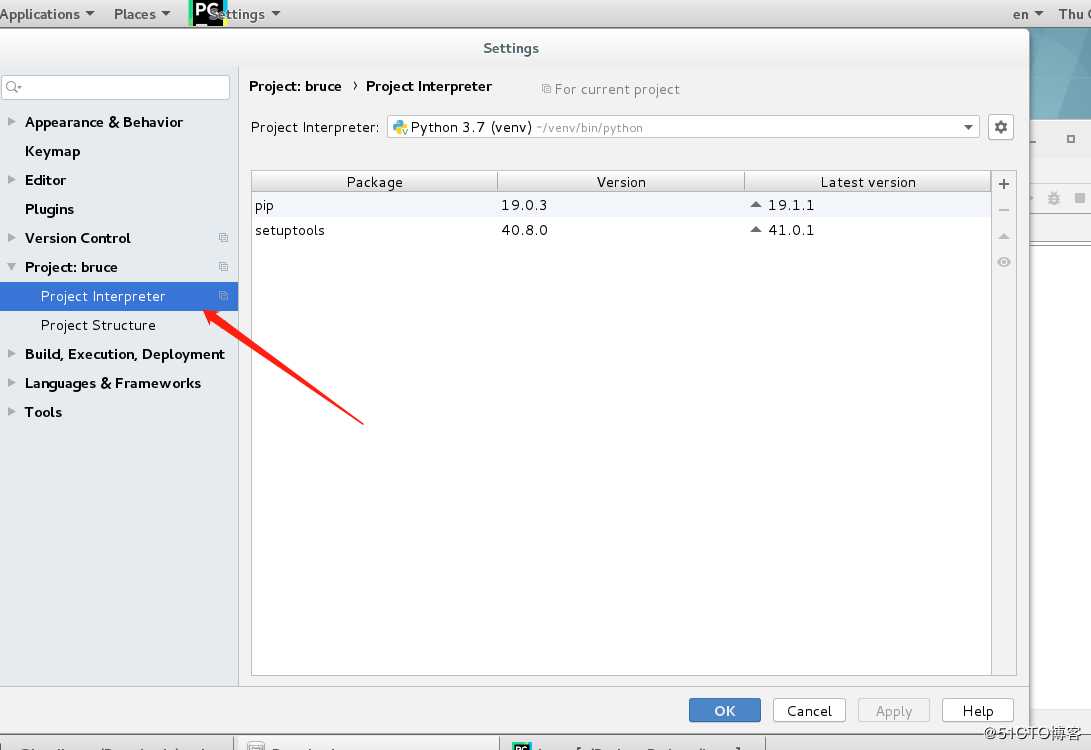The image size is (1091, 750).
Task: Sort by the Latest version column header
Action: 868,182
